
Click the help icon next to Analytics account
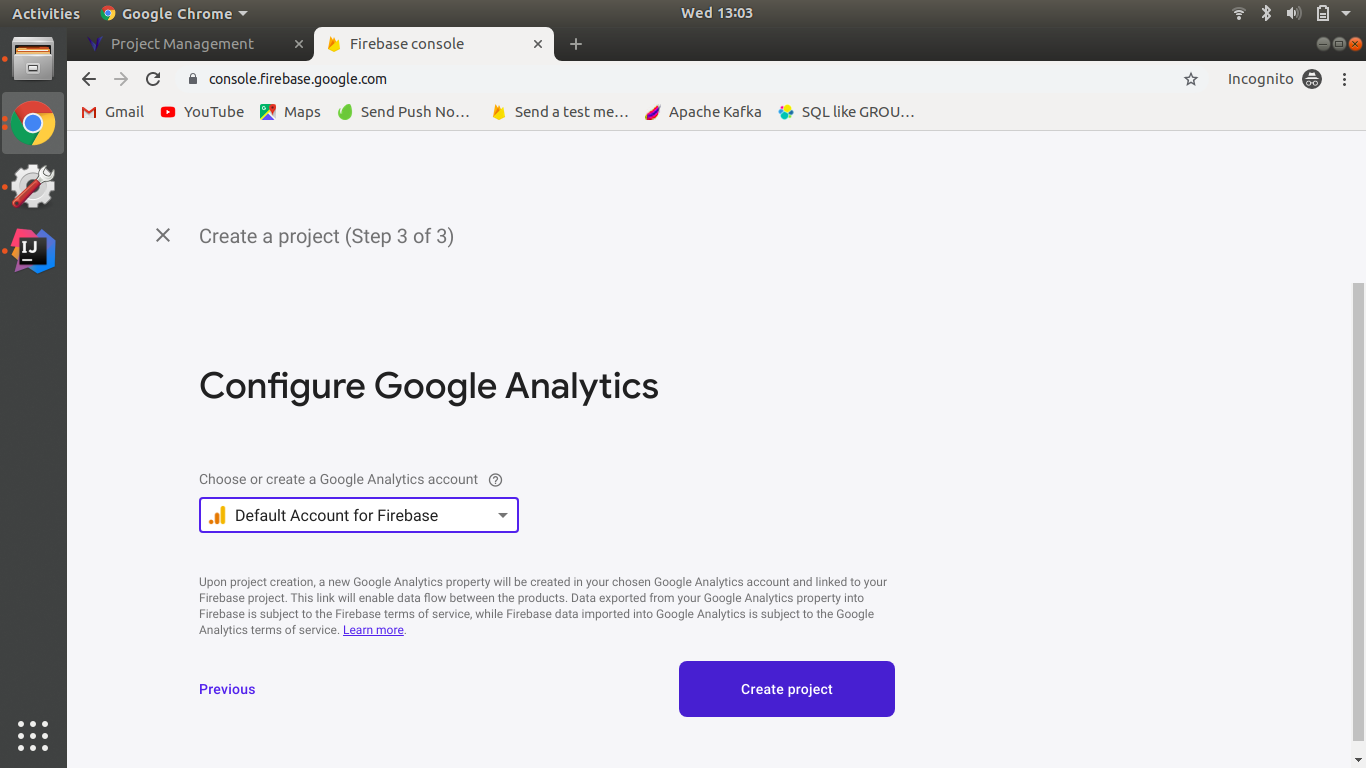495,480
